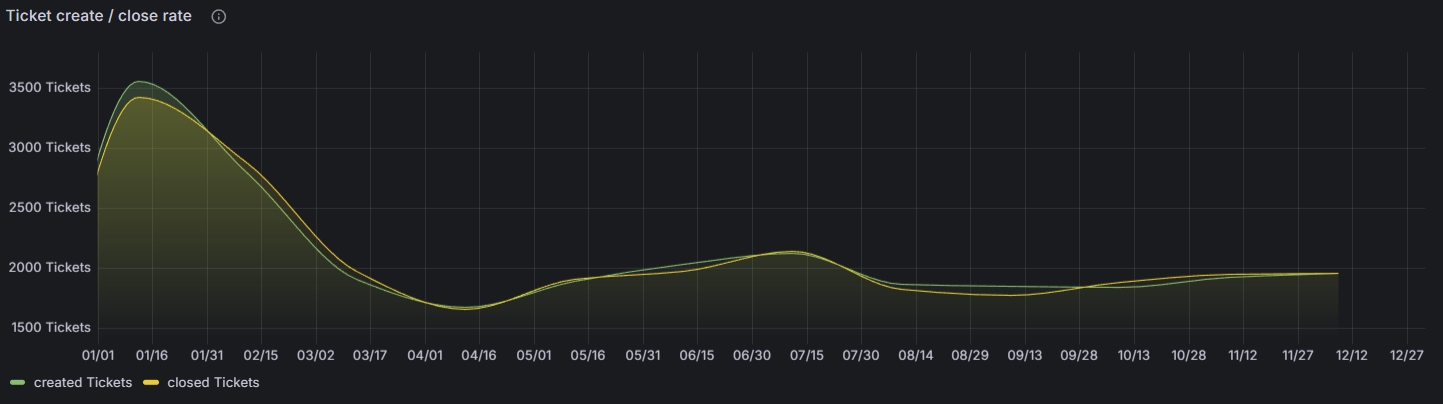Select the 07/15 x-axis date label
This screenshot has width=1443, height=404.
806,355
